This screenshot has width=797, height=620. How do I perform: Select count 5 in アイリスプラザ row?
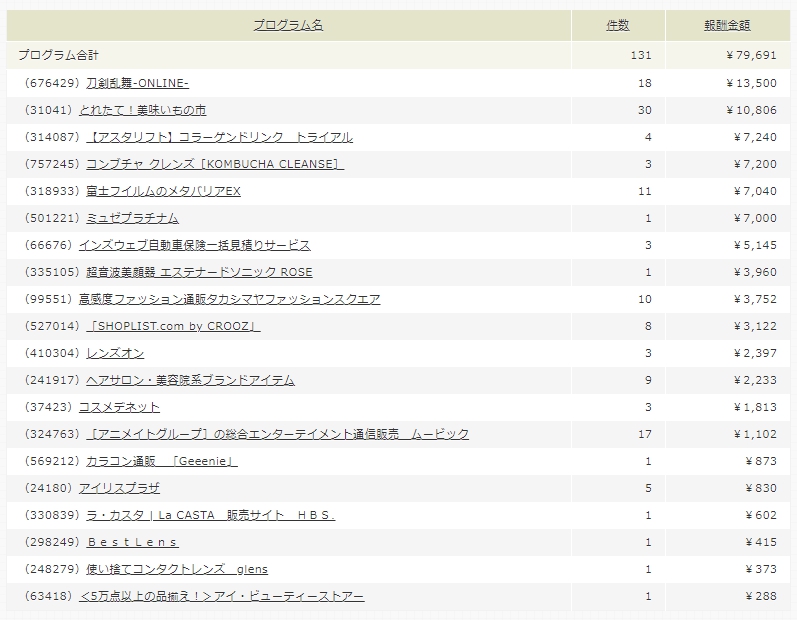pos(648,487)
